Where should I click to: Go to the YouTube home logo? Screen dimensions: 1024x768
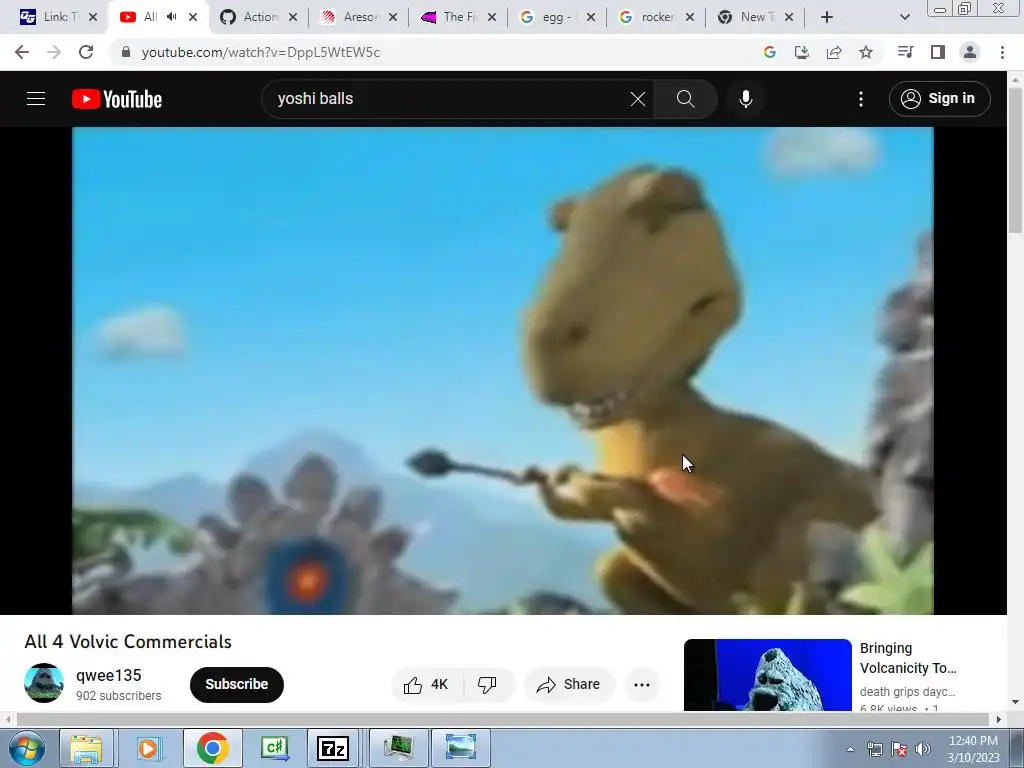pyautogui.click(x=117, y=99)
